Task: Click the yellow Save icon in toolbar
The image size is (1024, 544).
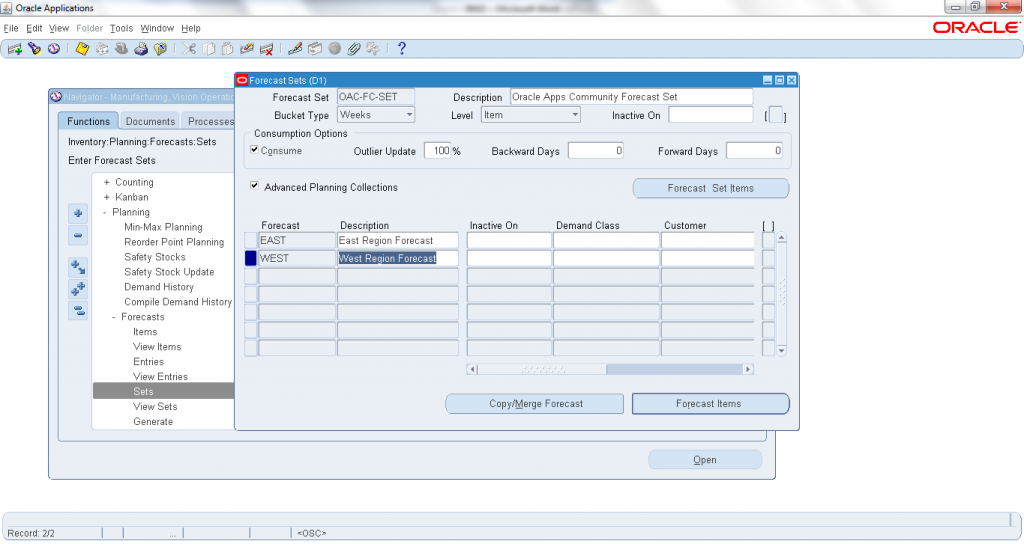Action: [x=83, y=49]
